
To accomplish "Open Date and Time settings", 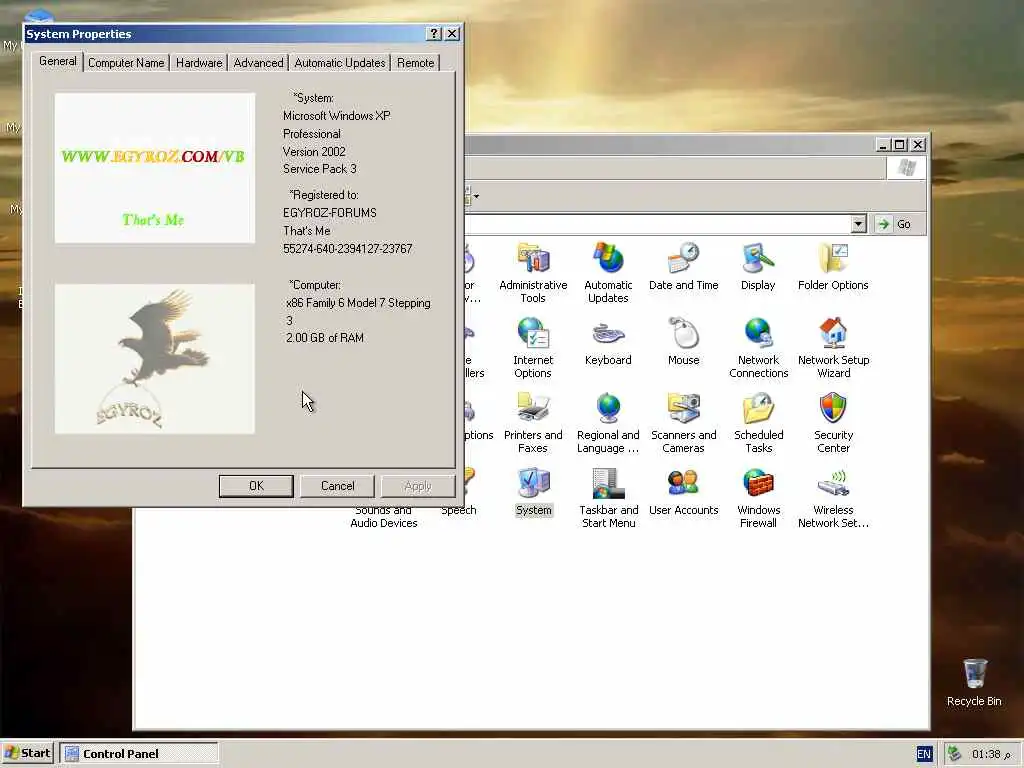I will pyautogui.click(x=683, y=266).
